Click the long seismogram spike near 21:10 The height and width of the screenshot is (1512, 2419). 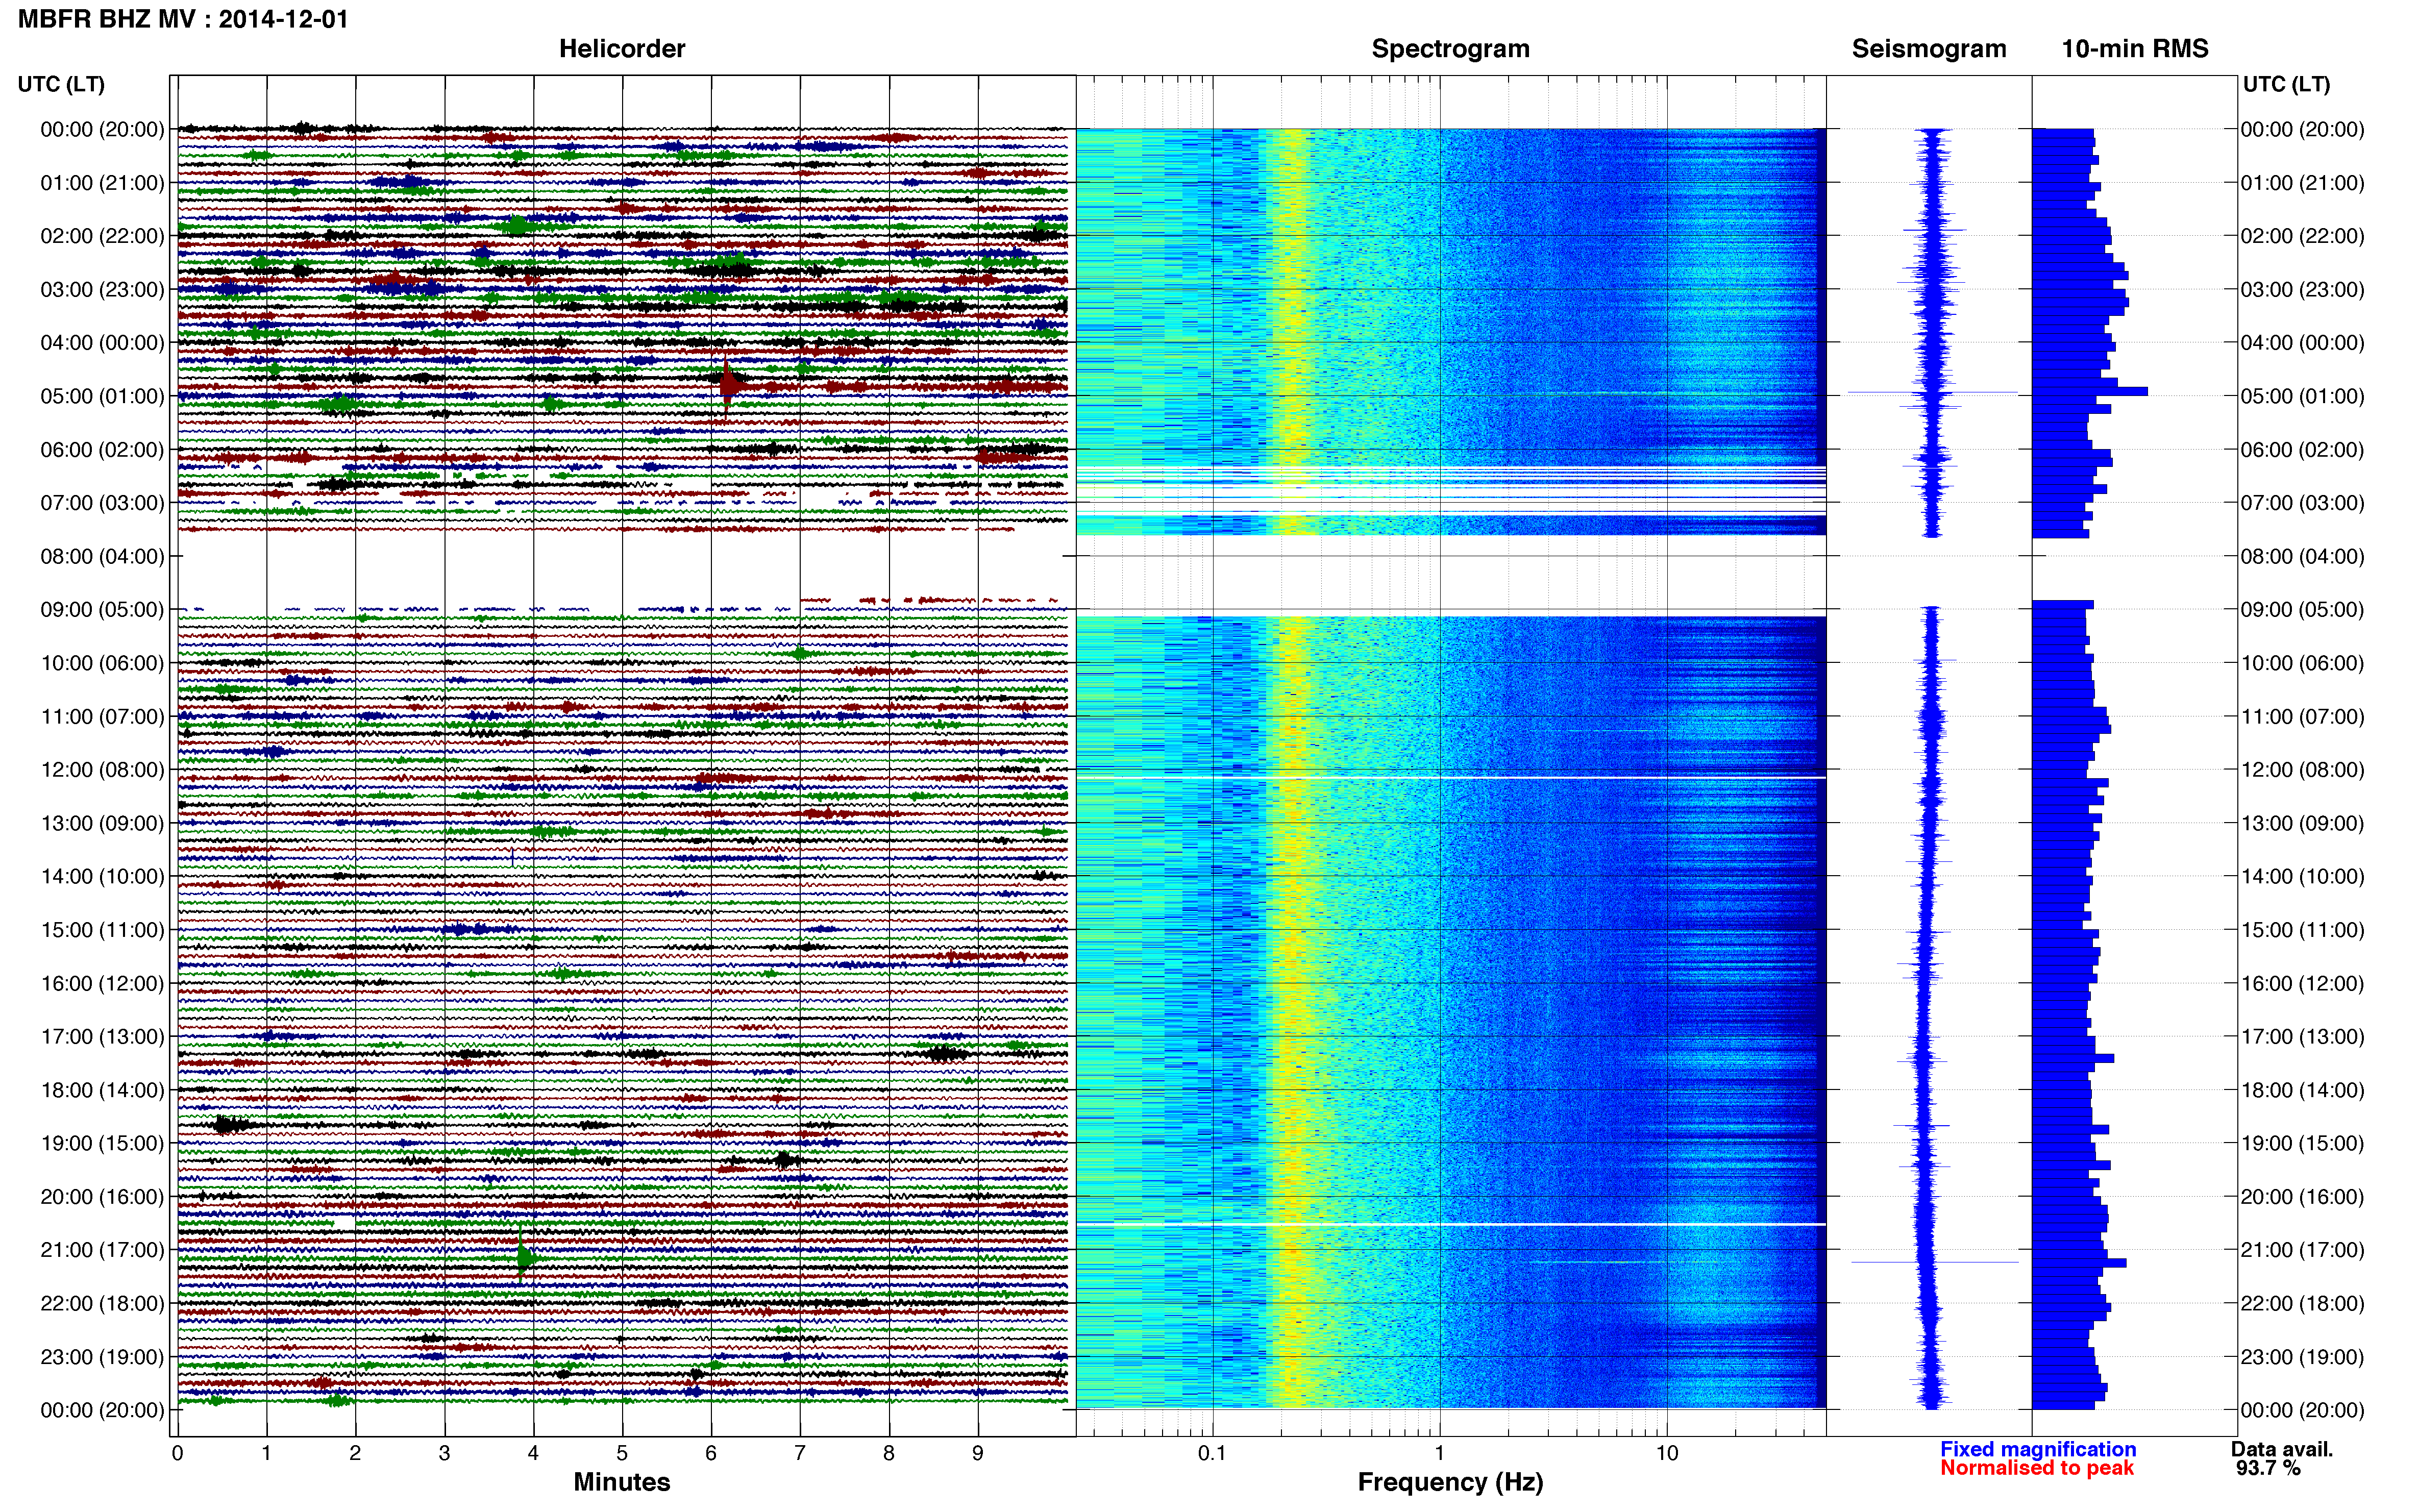[x=1934, y=1262]
